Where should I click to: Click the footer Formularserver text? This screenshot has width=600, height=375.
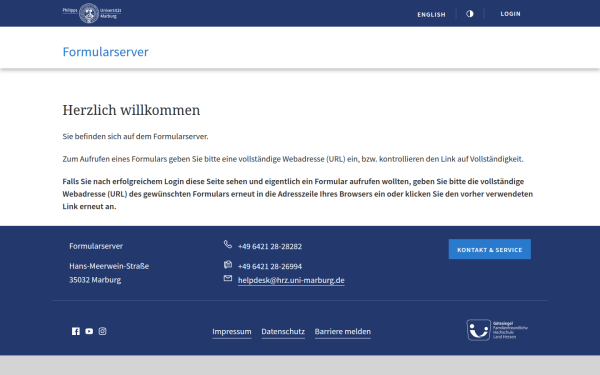pos(96,246)
